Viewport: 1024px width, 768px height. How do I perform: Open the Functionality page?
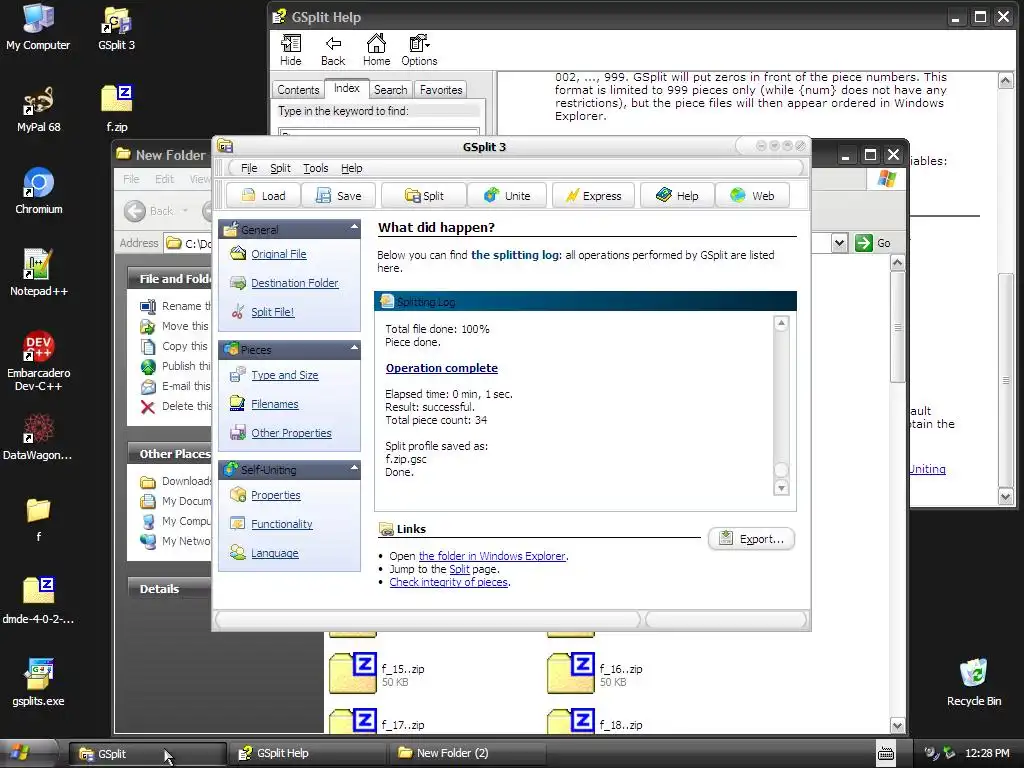coord(281,524)
